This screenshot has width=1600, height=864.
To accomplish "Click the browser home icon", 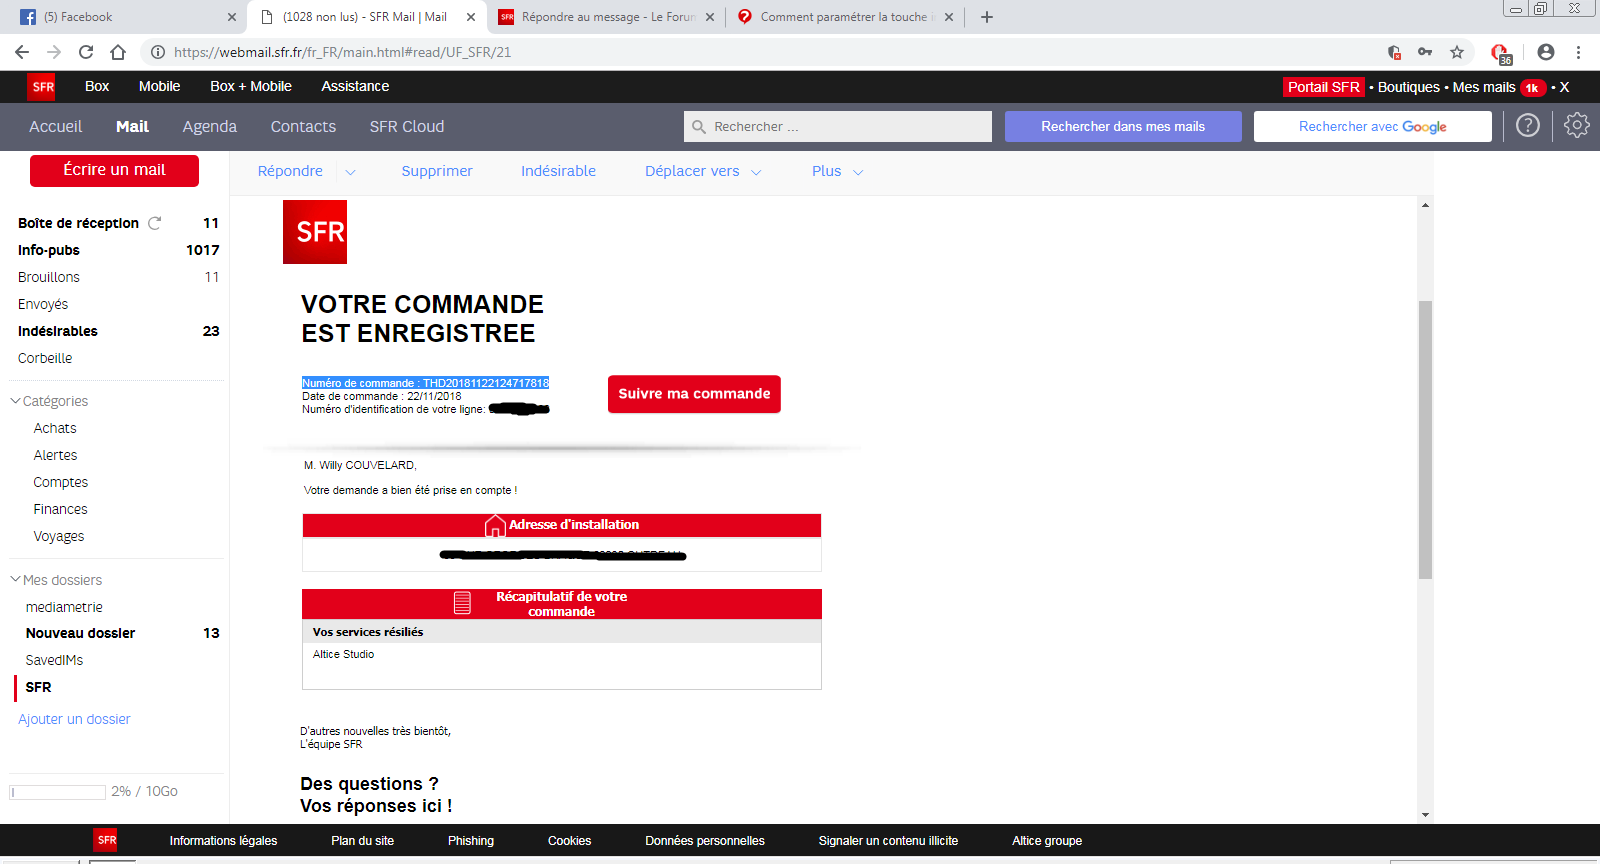I will pyautogui.click(x=118, y=52).
